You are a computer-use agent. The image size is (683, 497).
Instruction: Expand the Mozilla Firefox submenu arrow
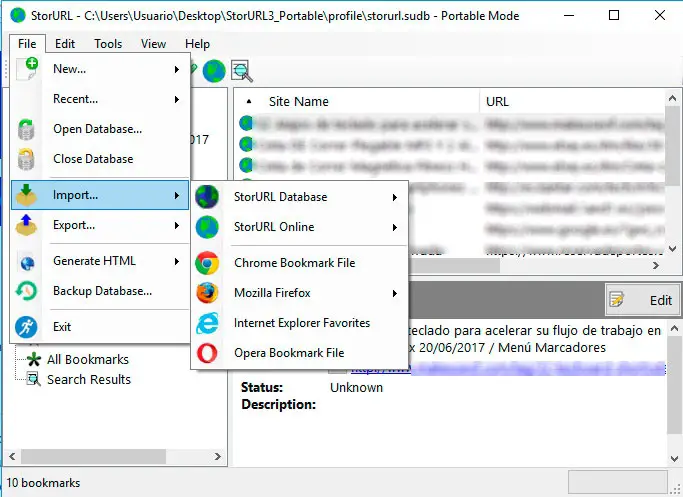click(395, 294)
